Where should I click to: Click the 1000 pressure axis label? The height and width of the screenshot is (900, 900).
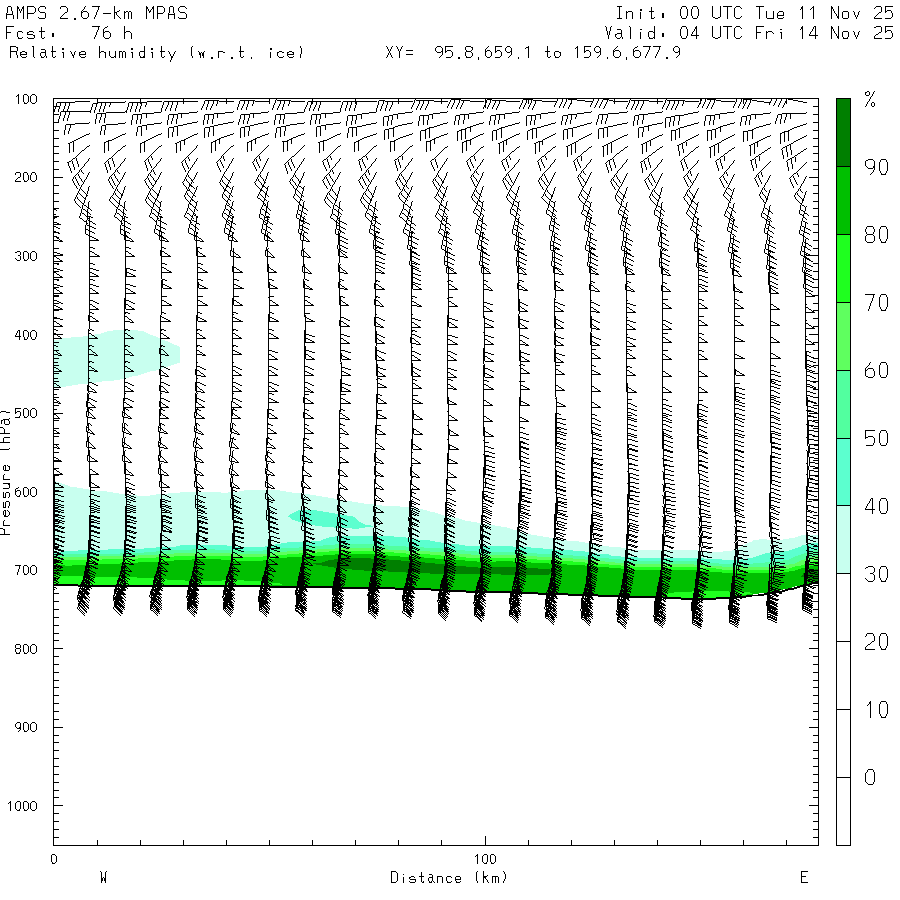coord(22,806)
